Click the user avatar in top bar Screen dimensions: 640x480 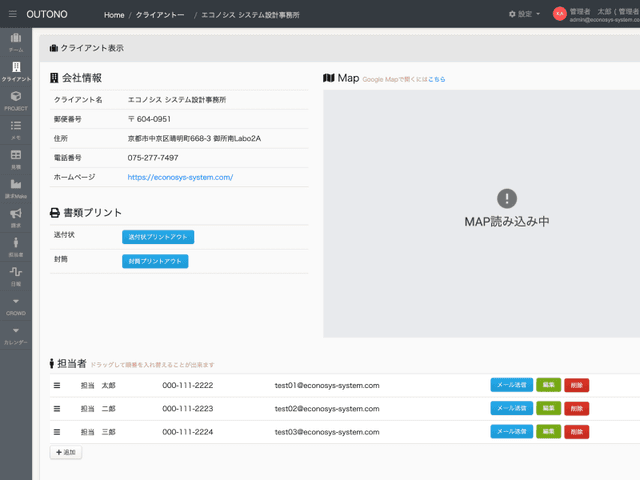click(559, 14)
